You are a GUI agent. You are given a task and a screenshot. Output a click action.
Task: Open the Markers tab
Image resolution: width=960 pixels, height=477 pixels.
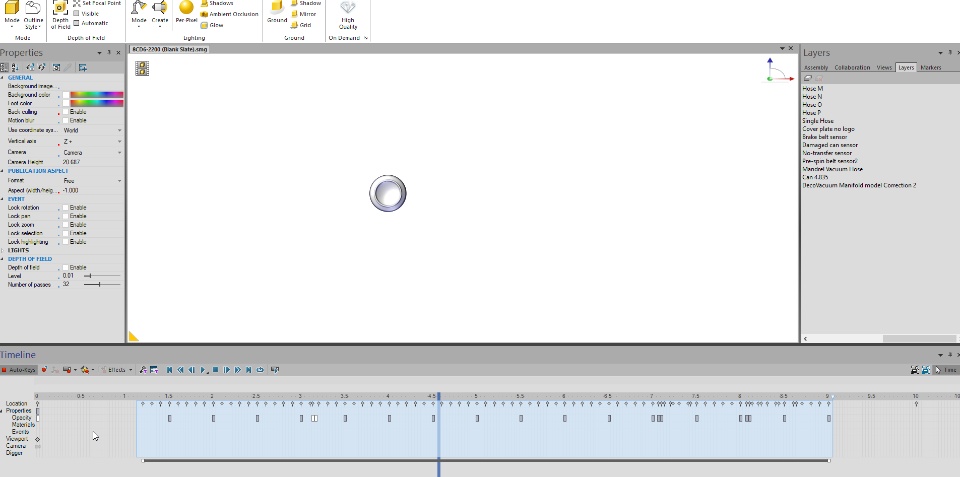(x=931, y=67)
